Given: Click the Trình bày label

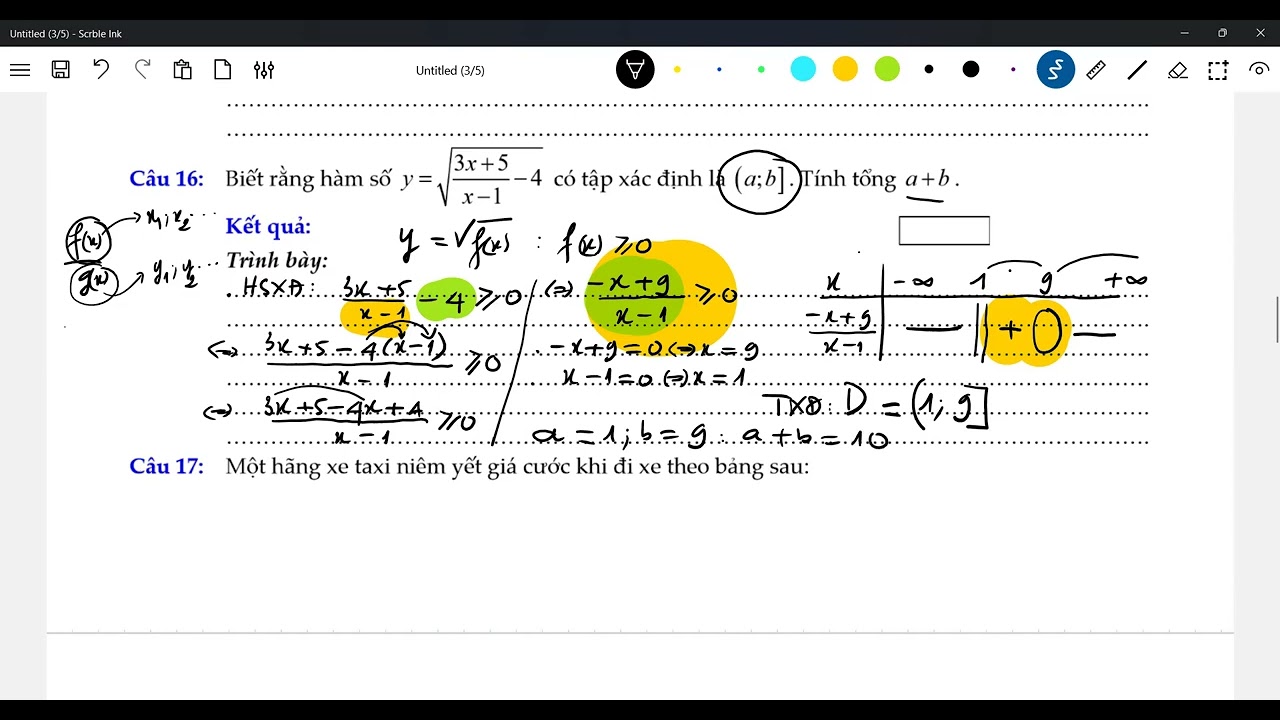Looking at the screenshot, I should pyautogui.click(x=277, y=261).
